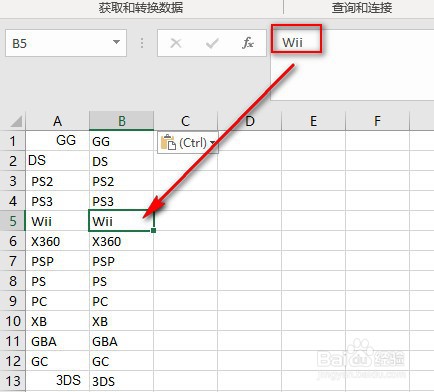
Task: Click cell A1 containing GG
Action: point(58,141)
